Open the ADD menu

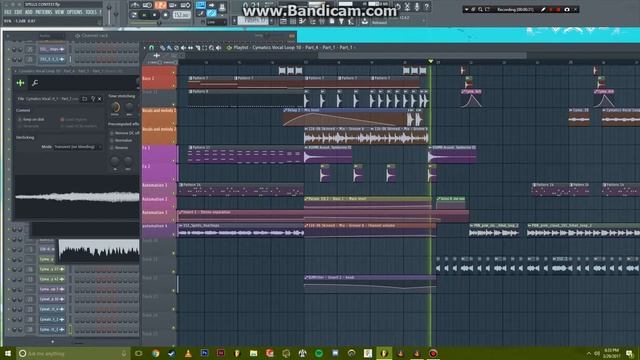pyautogui.click(x=29, y=12)
